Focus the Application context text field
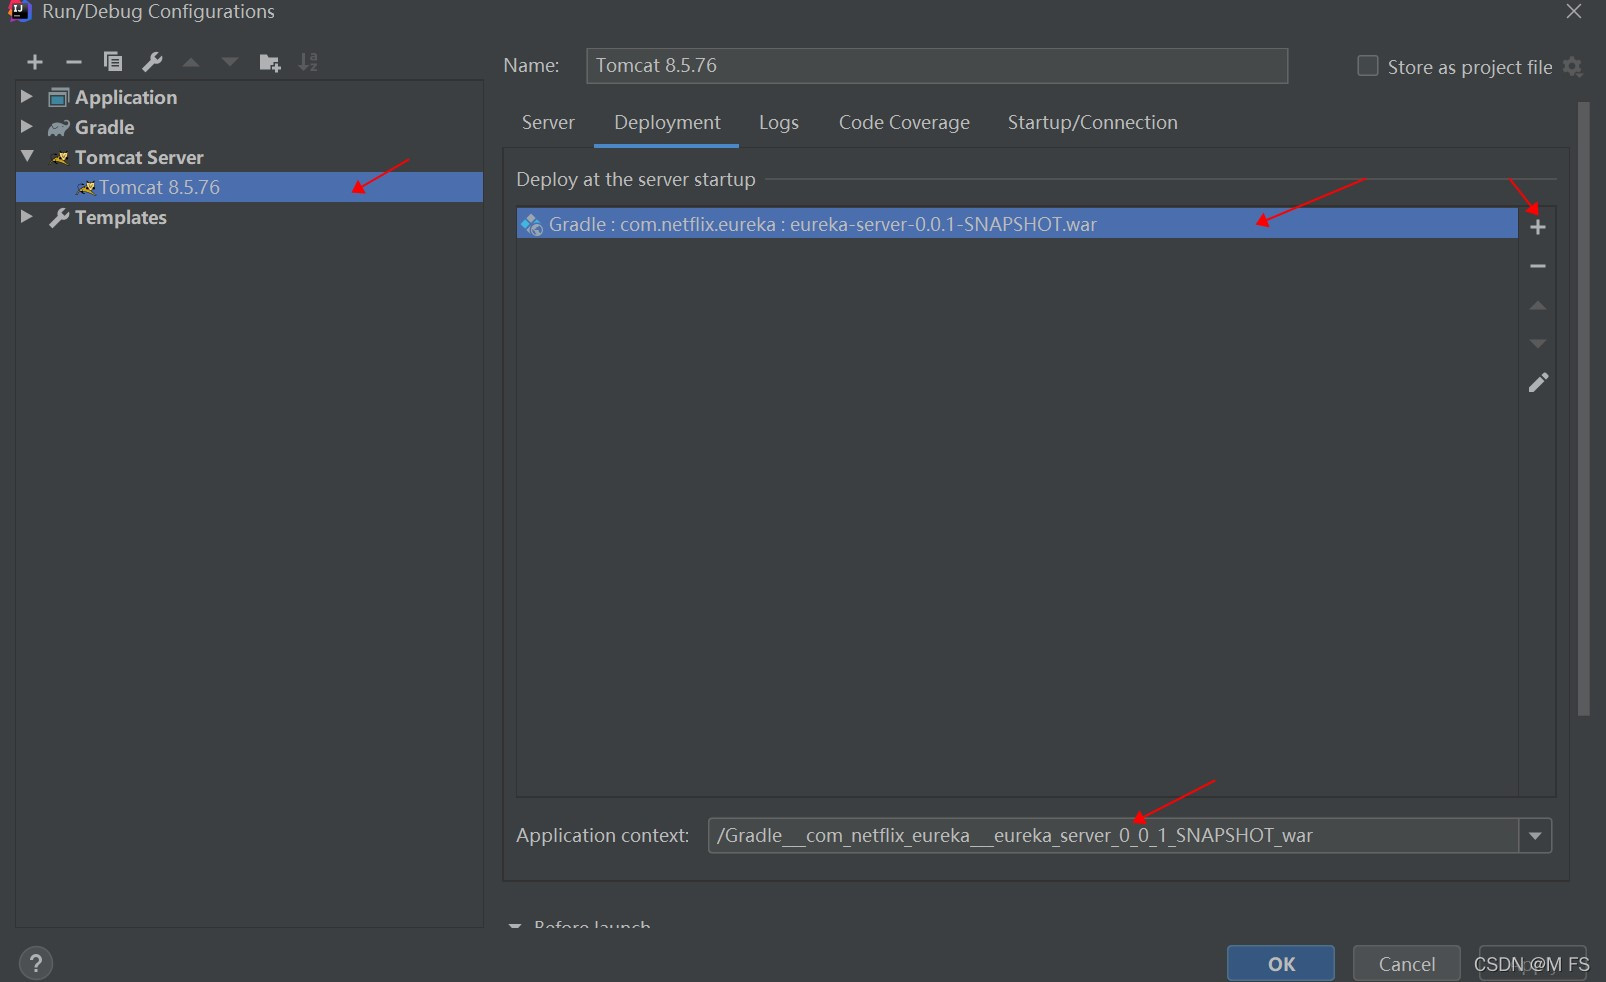The height and width of the screenshot is (982, 1606). [1113, 836]
